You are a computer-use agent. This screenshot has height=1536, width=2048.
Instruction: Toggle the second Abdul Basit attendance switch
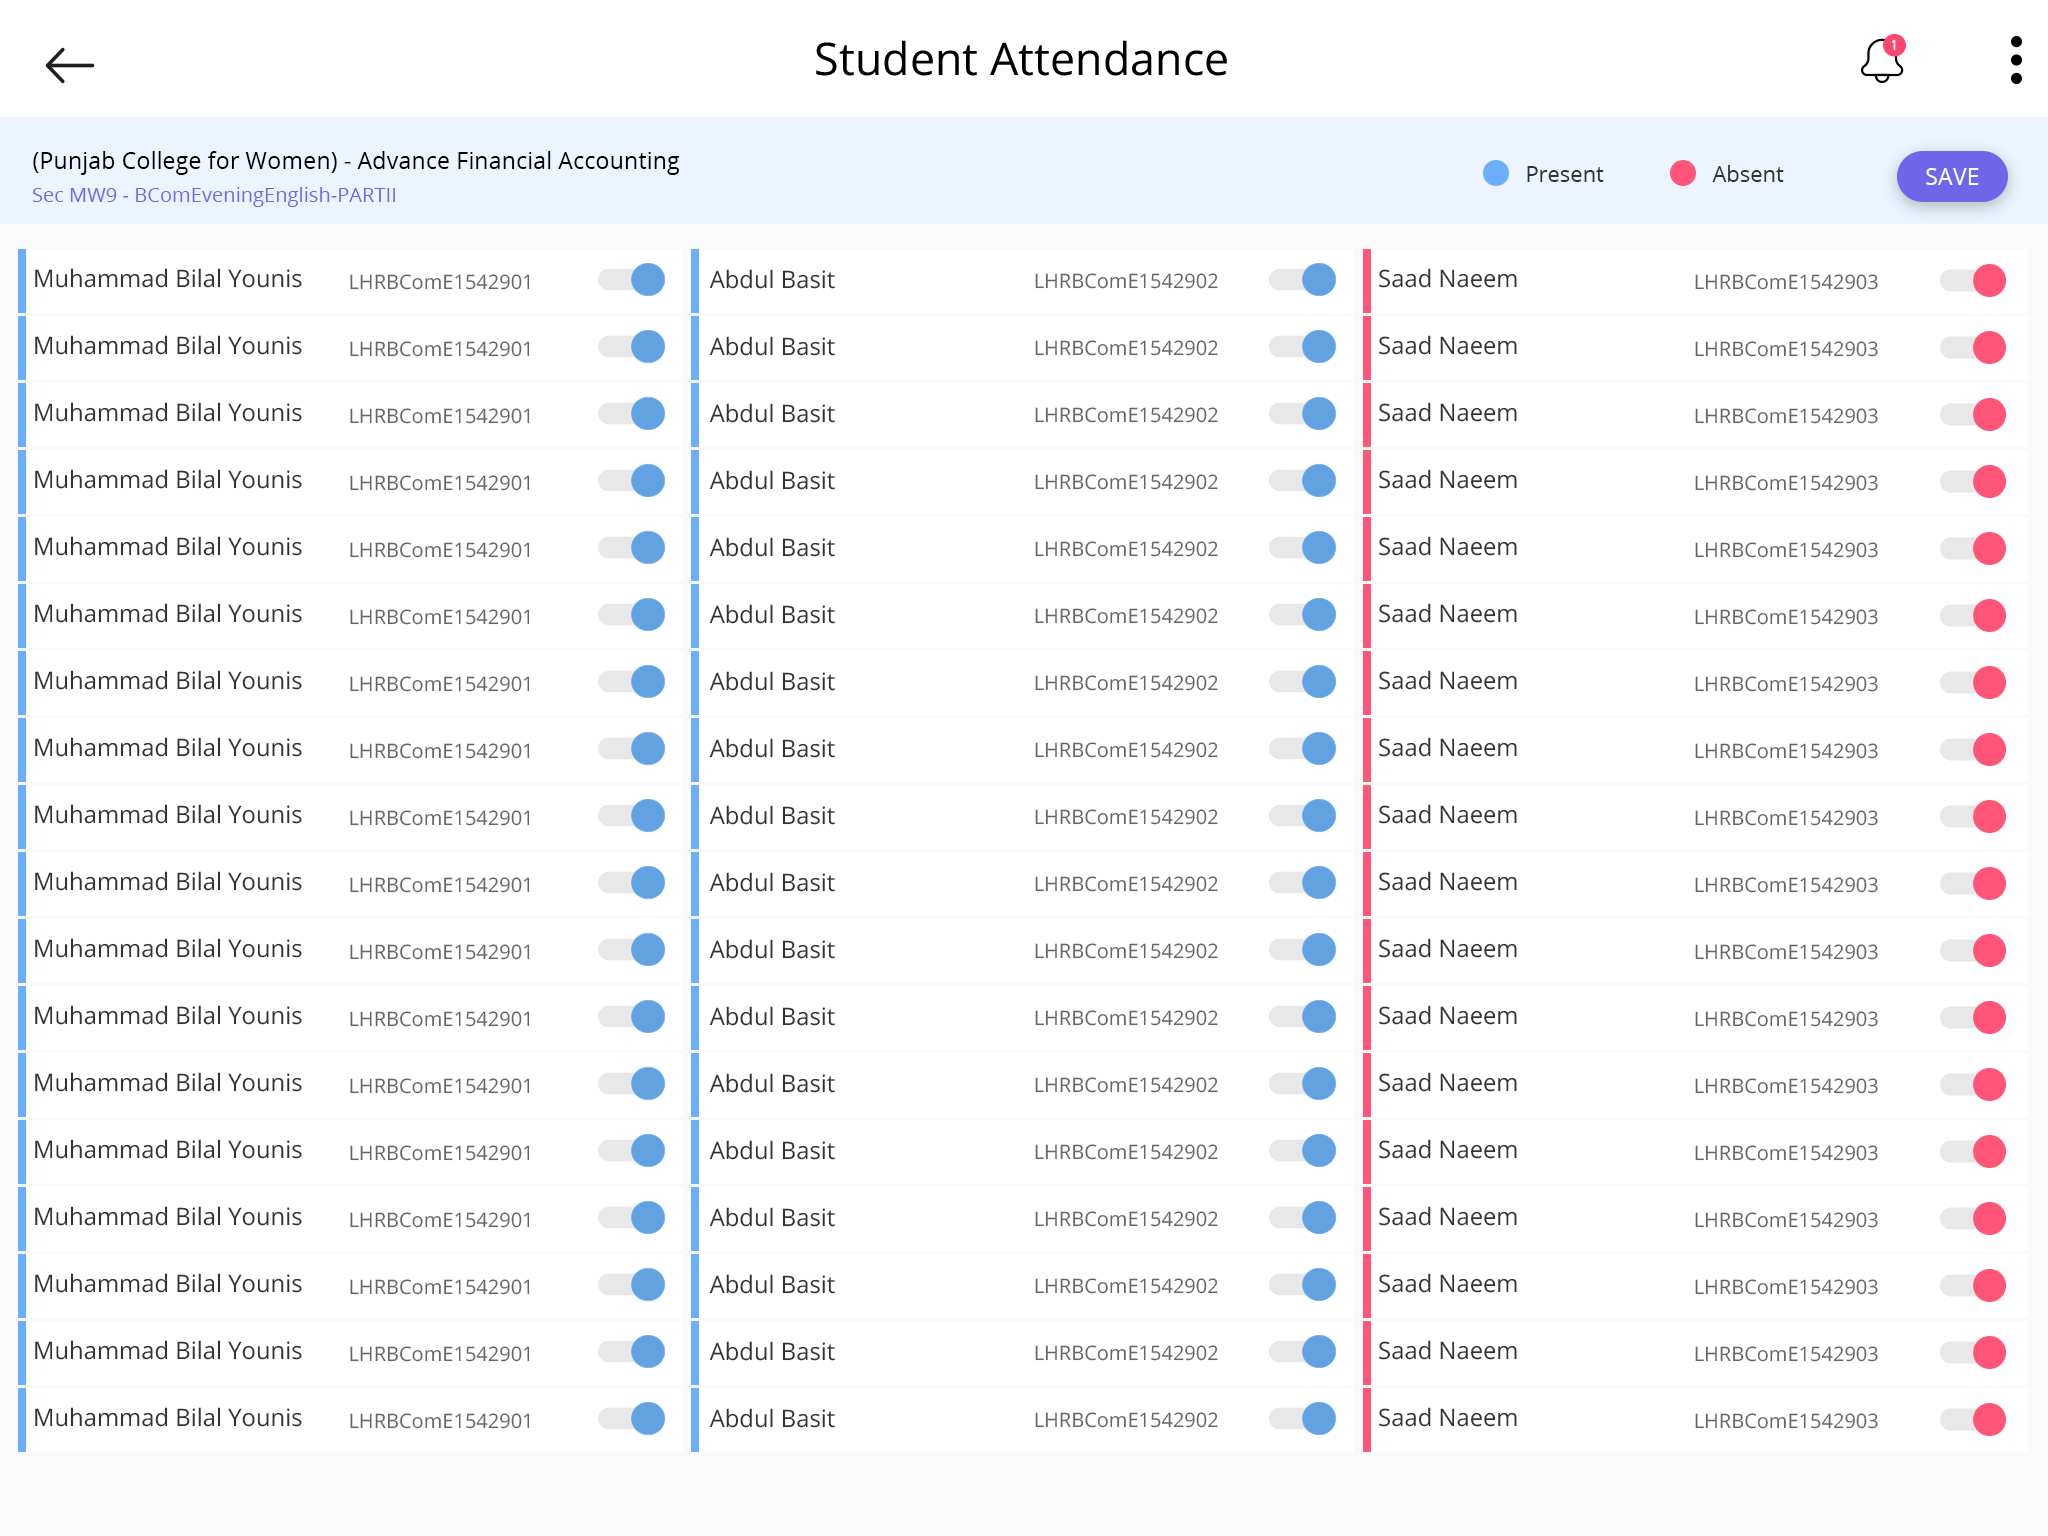coord(1303,347)
